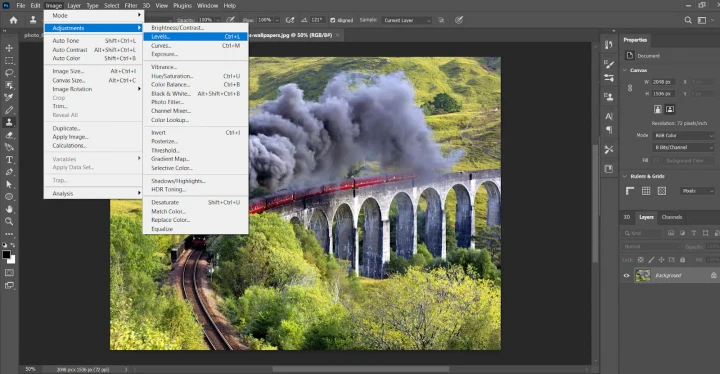
Task: Expand the Mode submenu
Action: click(94, 16)
